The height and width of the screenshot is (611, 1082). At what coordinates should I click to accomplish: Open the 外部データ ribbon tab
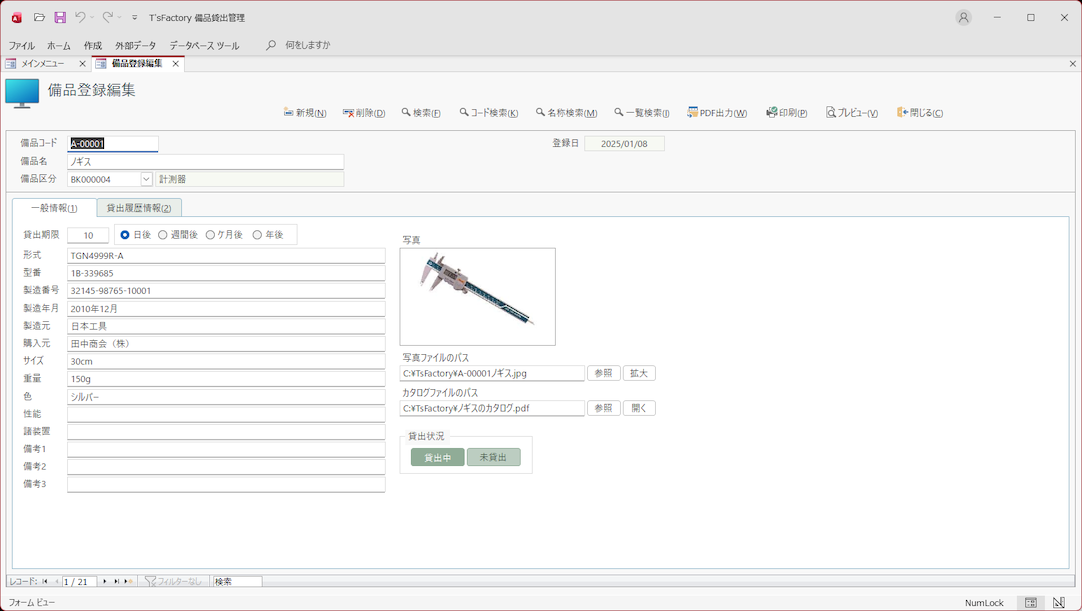pyautogui.click(x=135, y=45)
